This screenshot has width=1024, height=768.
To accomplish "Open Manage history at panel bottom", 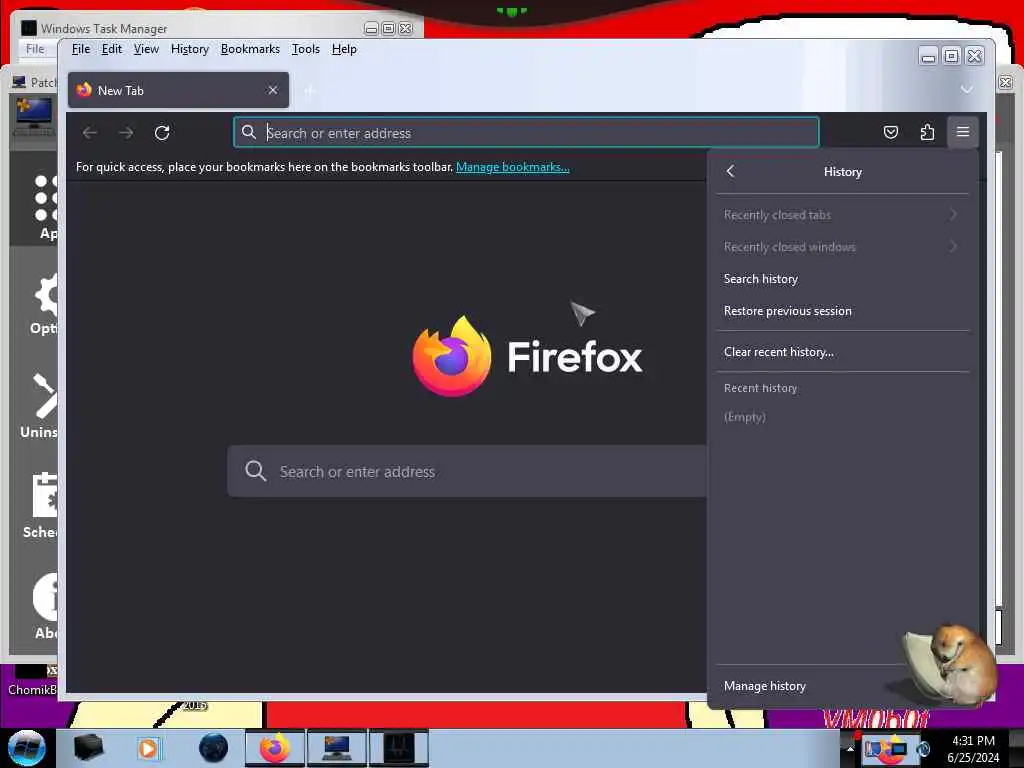I will point(765,686).
